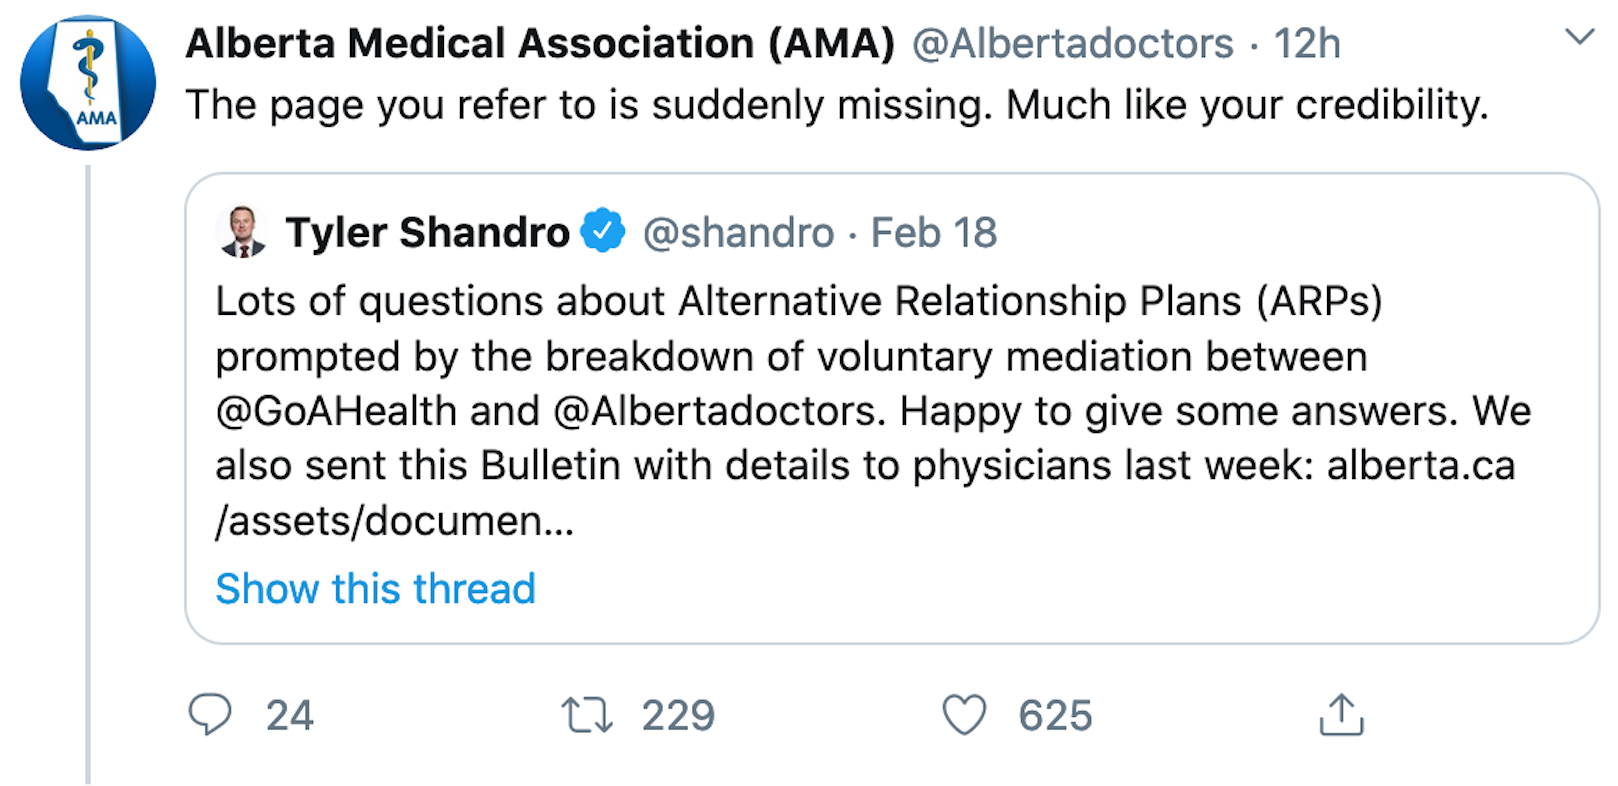Click the blue verified badge
Image resolution: width=1618 pixels, height=786 pixels.
tap(603, 231)
